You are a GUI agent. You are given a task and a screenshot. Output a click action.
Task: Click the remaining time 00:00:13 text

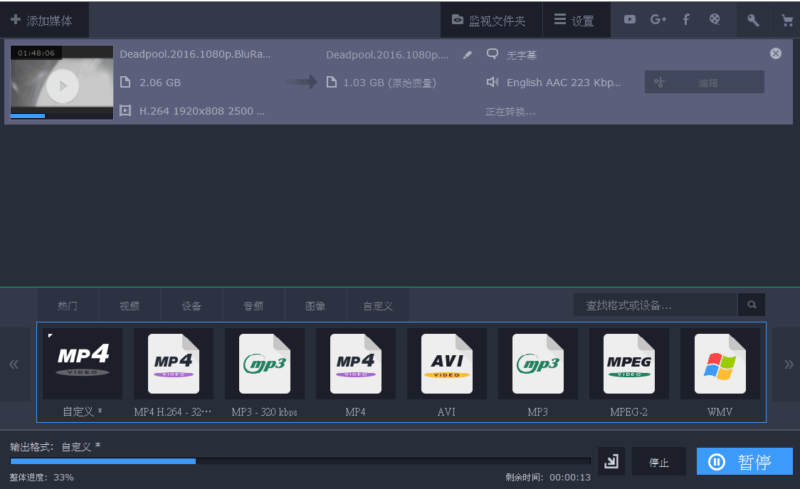[x=548, y=477]
